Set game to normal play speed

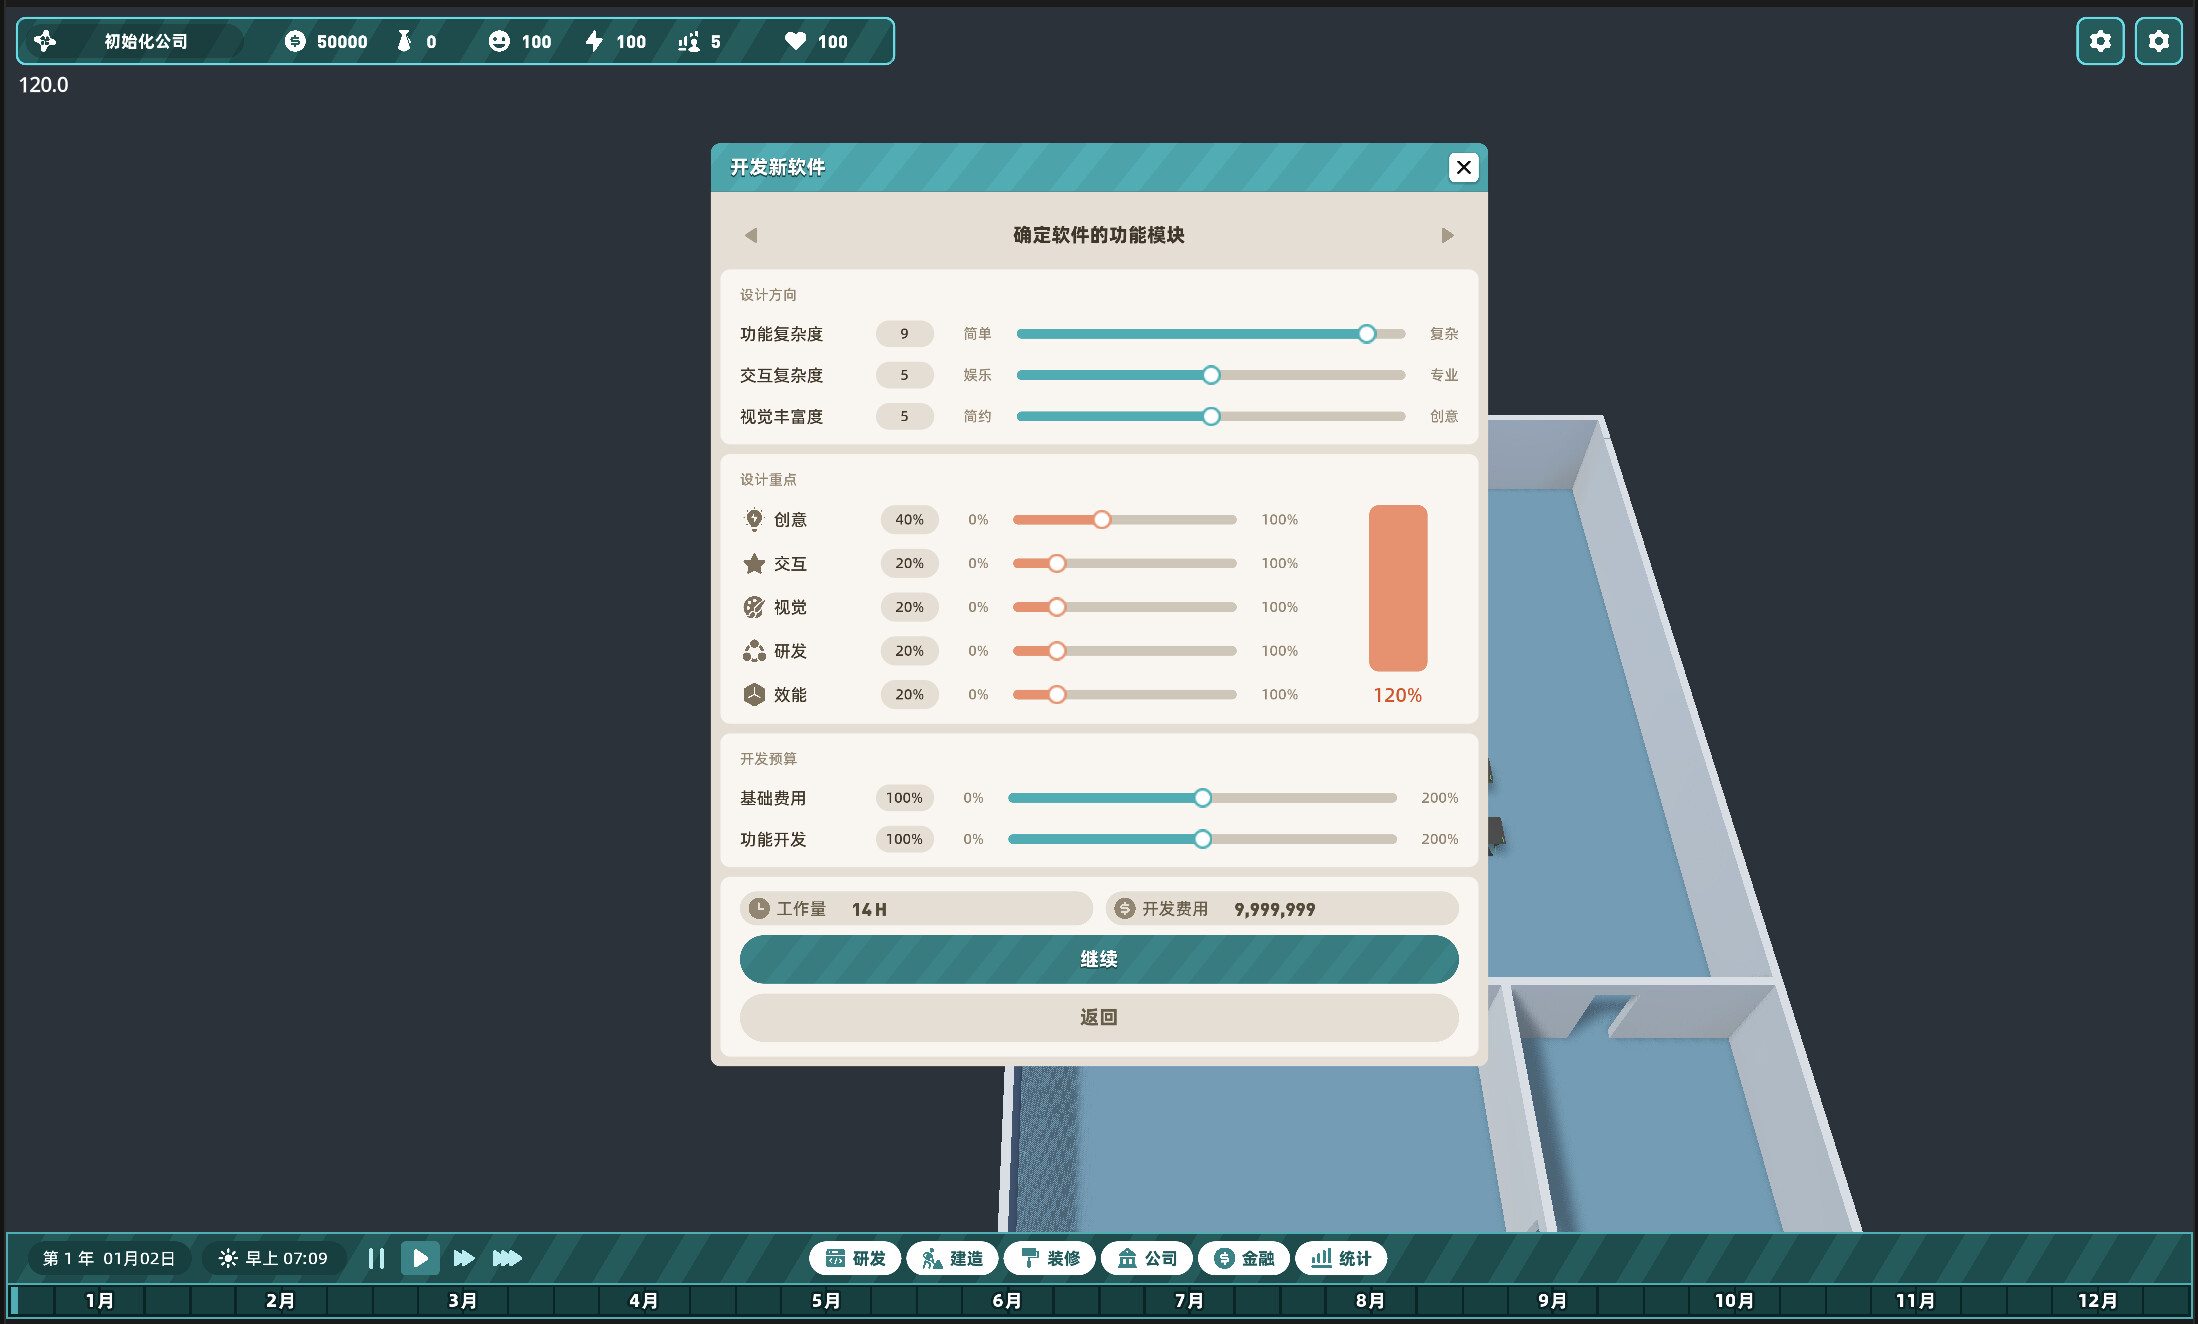[x=420, y=1258]
